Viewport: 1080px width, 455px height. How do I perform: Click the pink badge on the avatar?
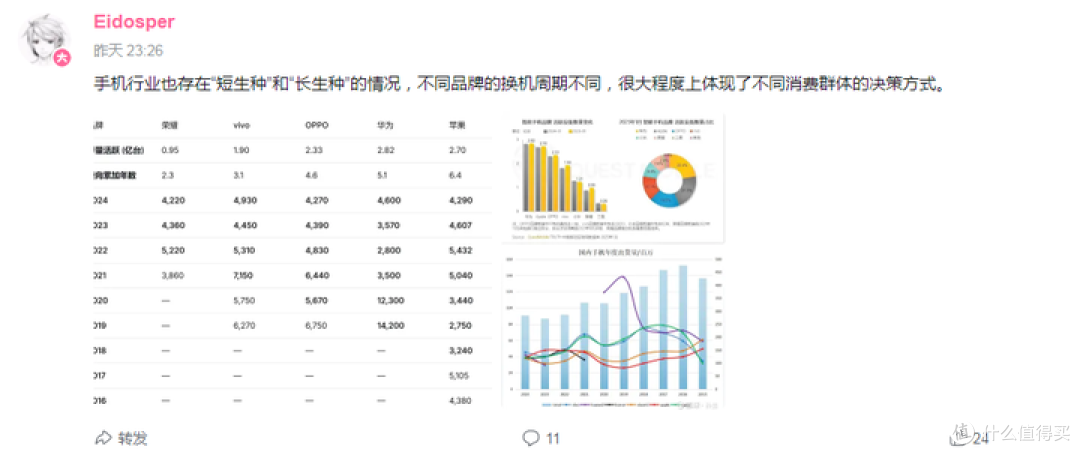(x=63, y=58)
